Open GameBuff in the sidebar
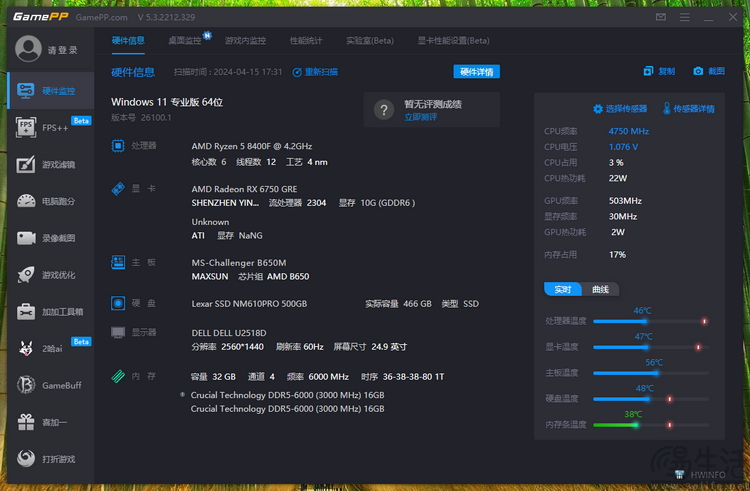Viewport: 750px width, 491px height. point(51,385)
